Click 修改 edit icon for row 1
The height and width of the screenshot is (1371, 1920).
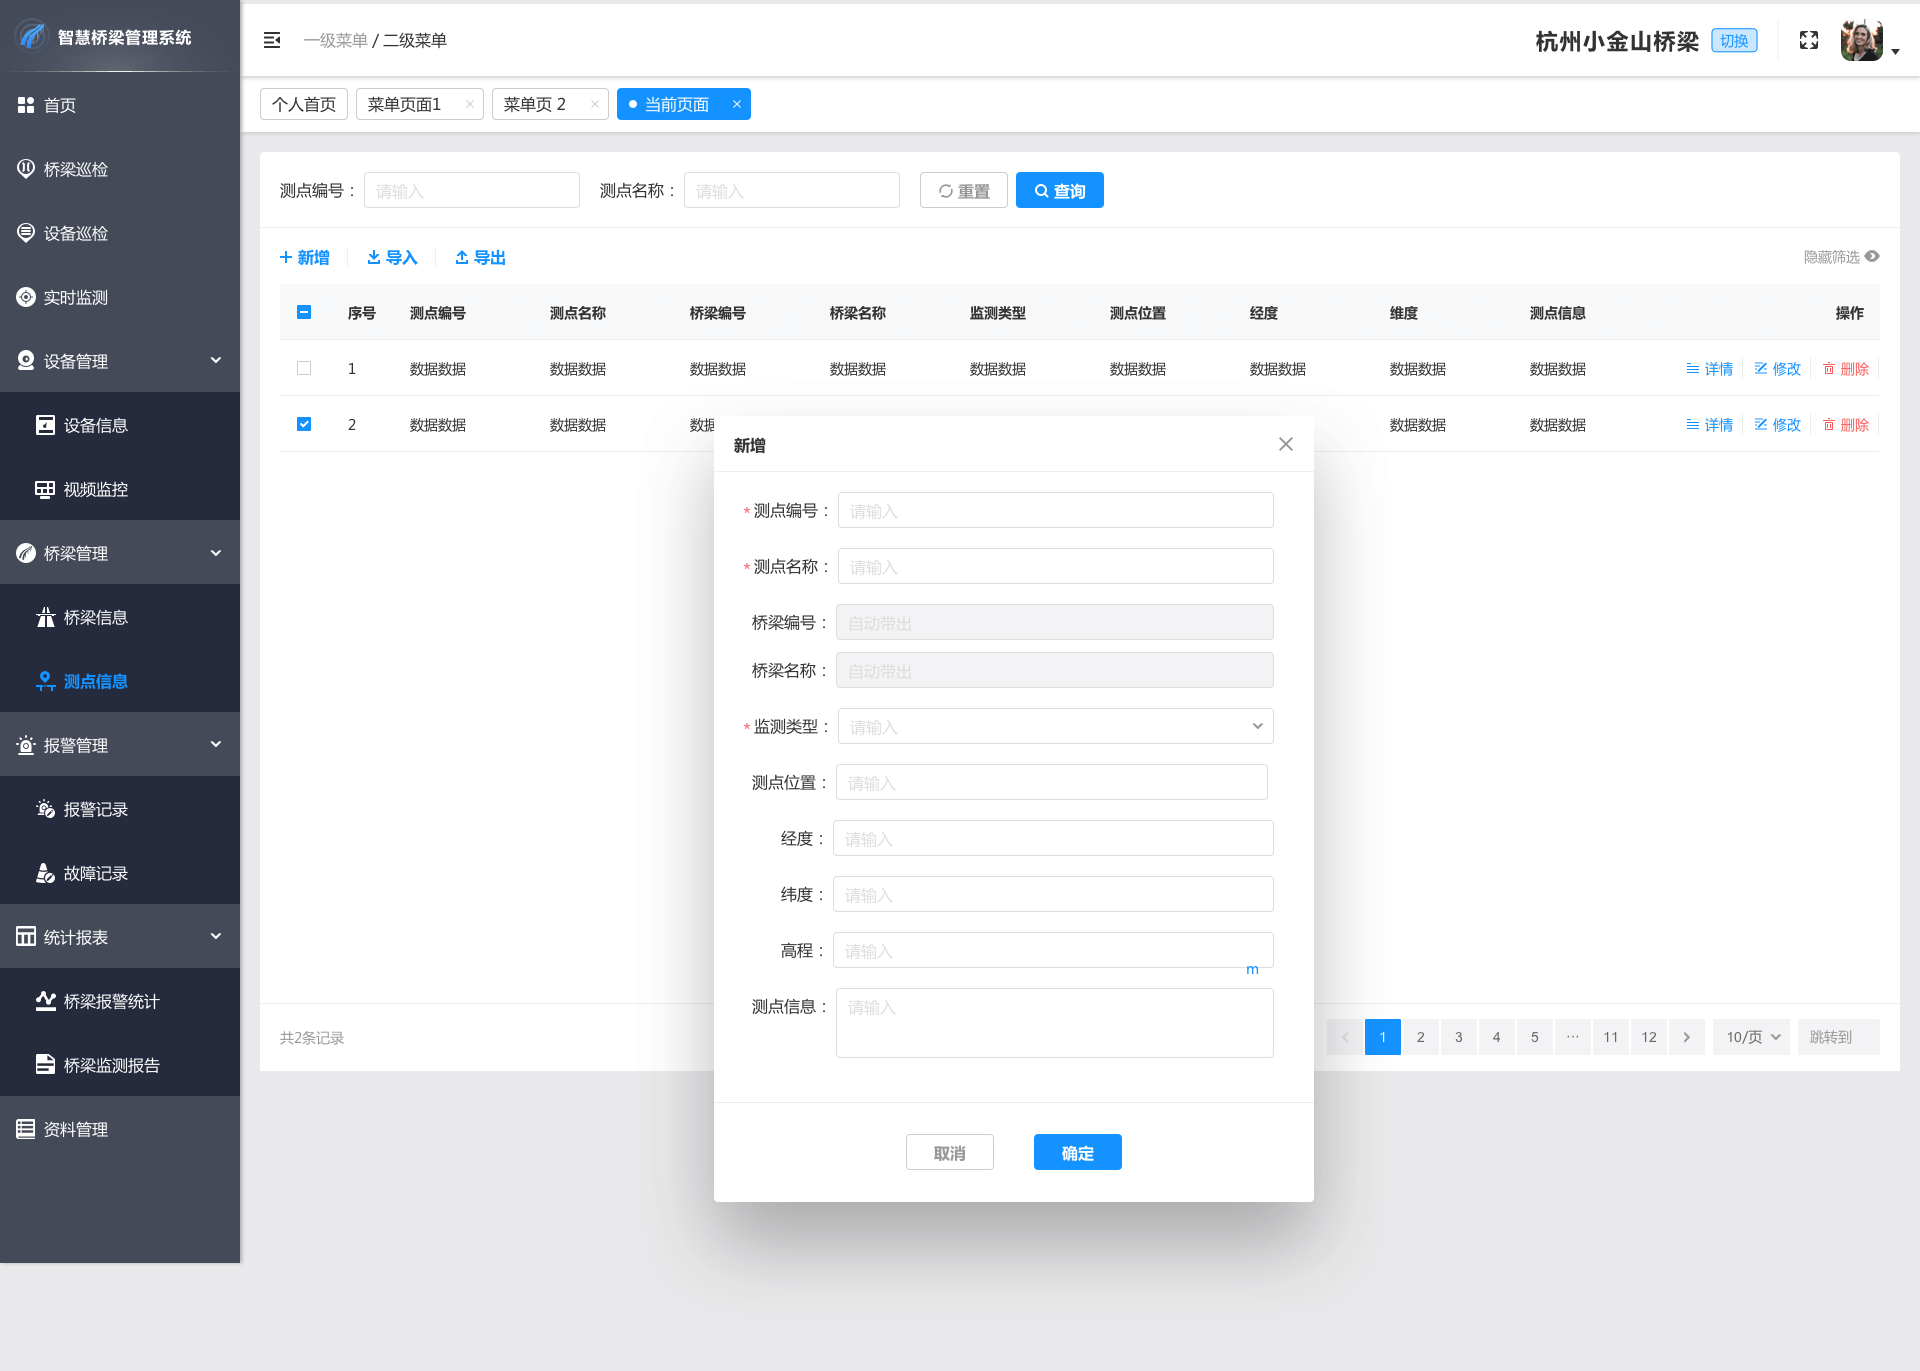pos(1777,369)
